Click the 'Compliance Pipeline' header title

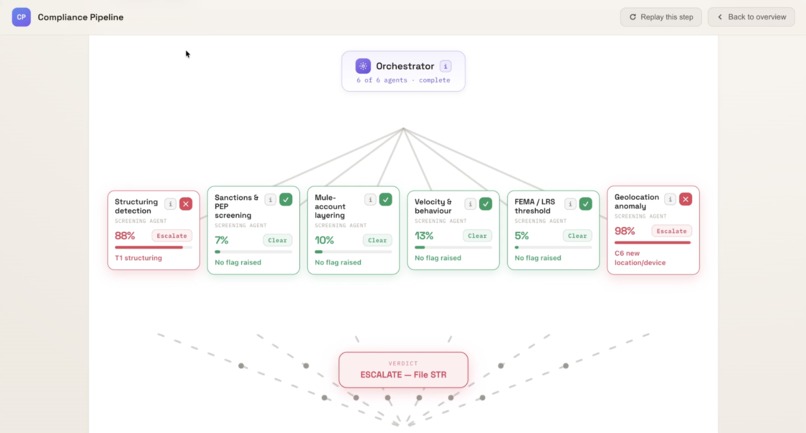click(80, 17)
